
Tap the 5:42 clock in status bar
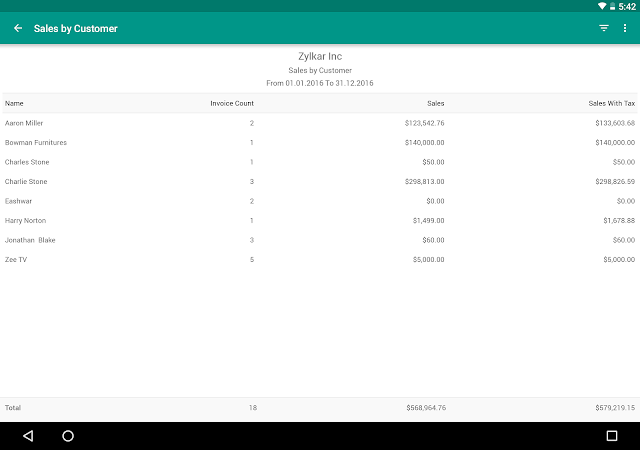point(627,6)
